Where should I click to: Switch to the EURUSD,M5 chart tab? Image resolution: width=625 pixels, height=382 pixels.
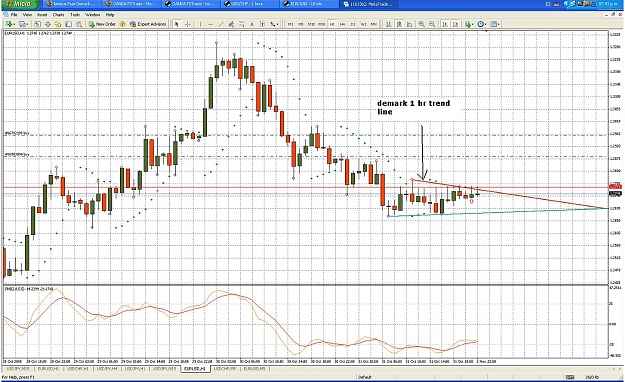click(x=254, y=369)
